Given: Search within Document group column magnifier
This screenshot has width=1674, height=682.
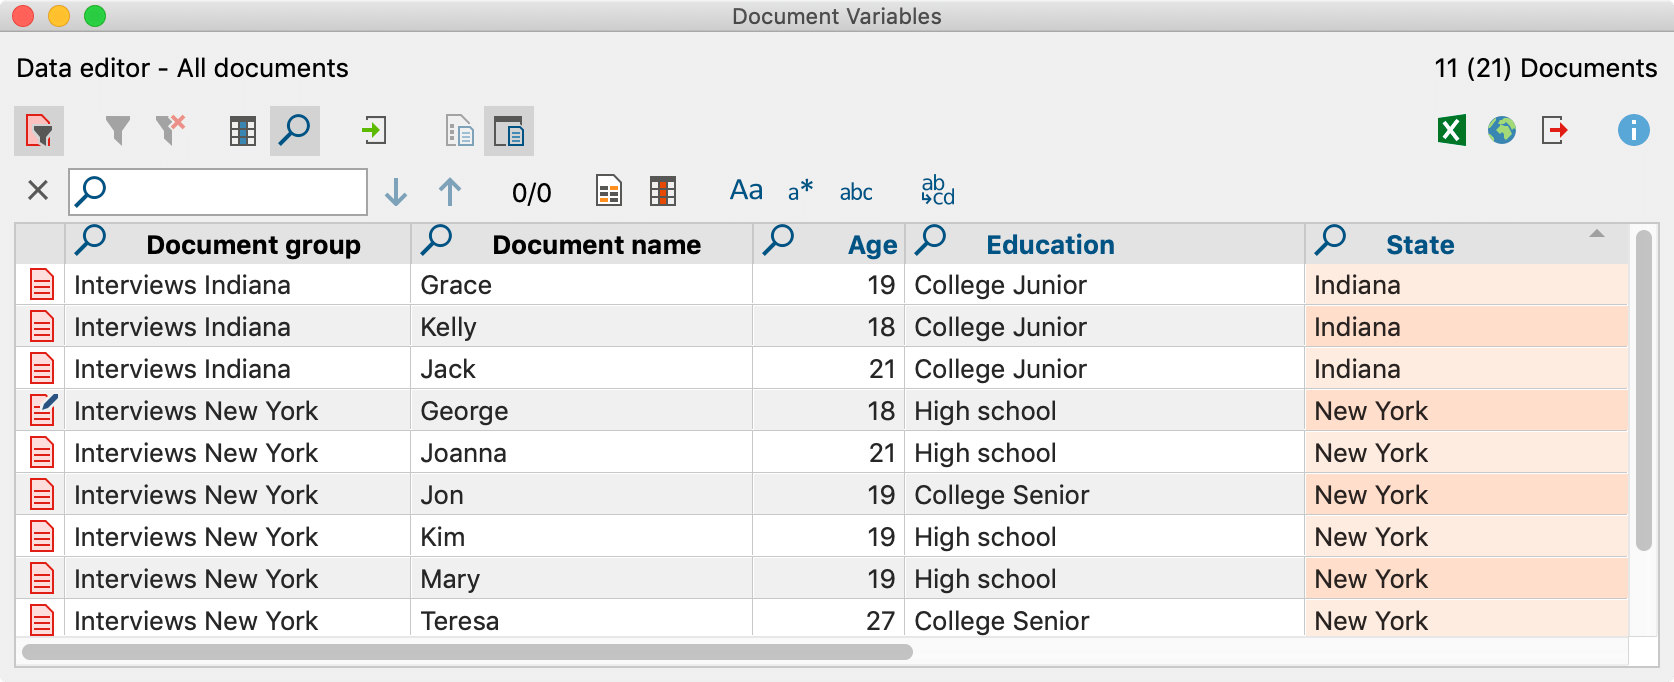Looking at the screenshot, I should [91, 240].
